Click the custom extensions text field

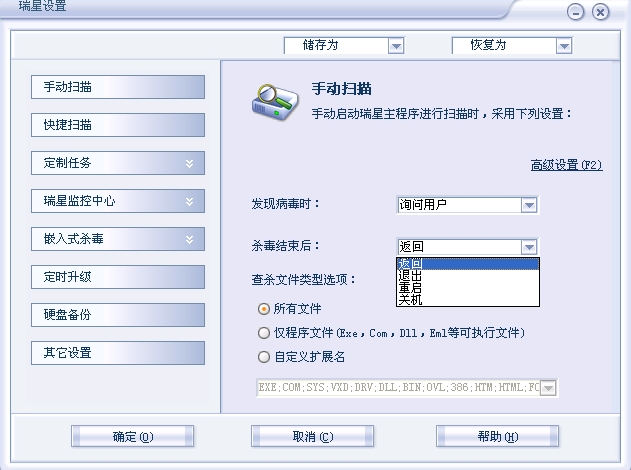[398, 388]
